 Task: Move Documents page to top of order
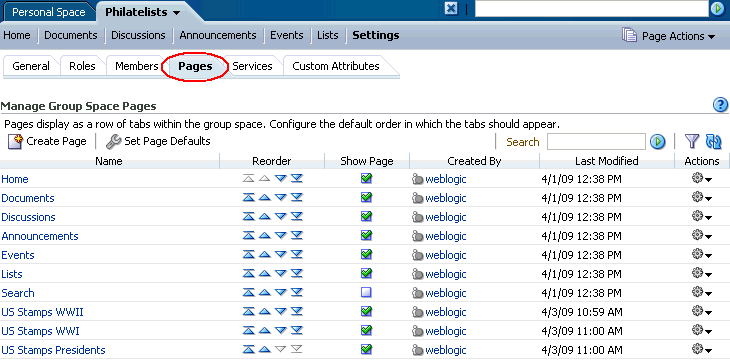pyautogui.click(x=249, y=197)
